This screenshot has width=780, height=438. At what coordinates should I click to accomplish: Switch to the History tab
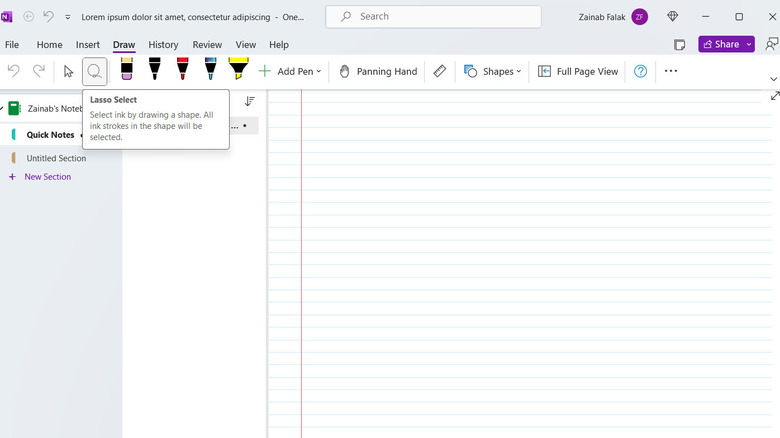click(163, 45)
